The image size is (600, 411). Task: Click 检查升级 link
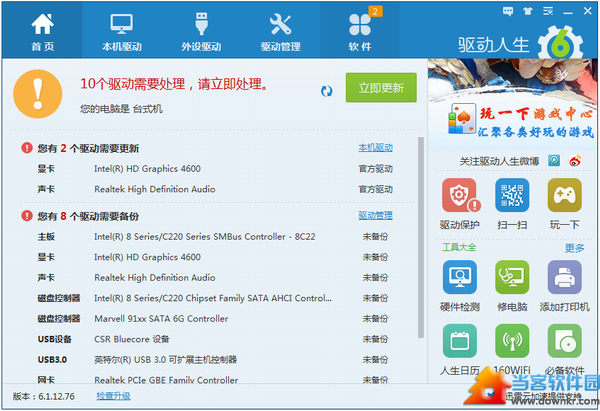[x=113, y=396]
